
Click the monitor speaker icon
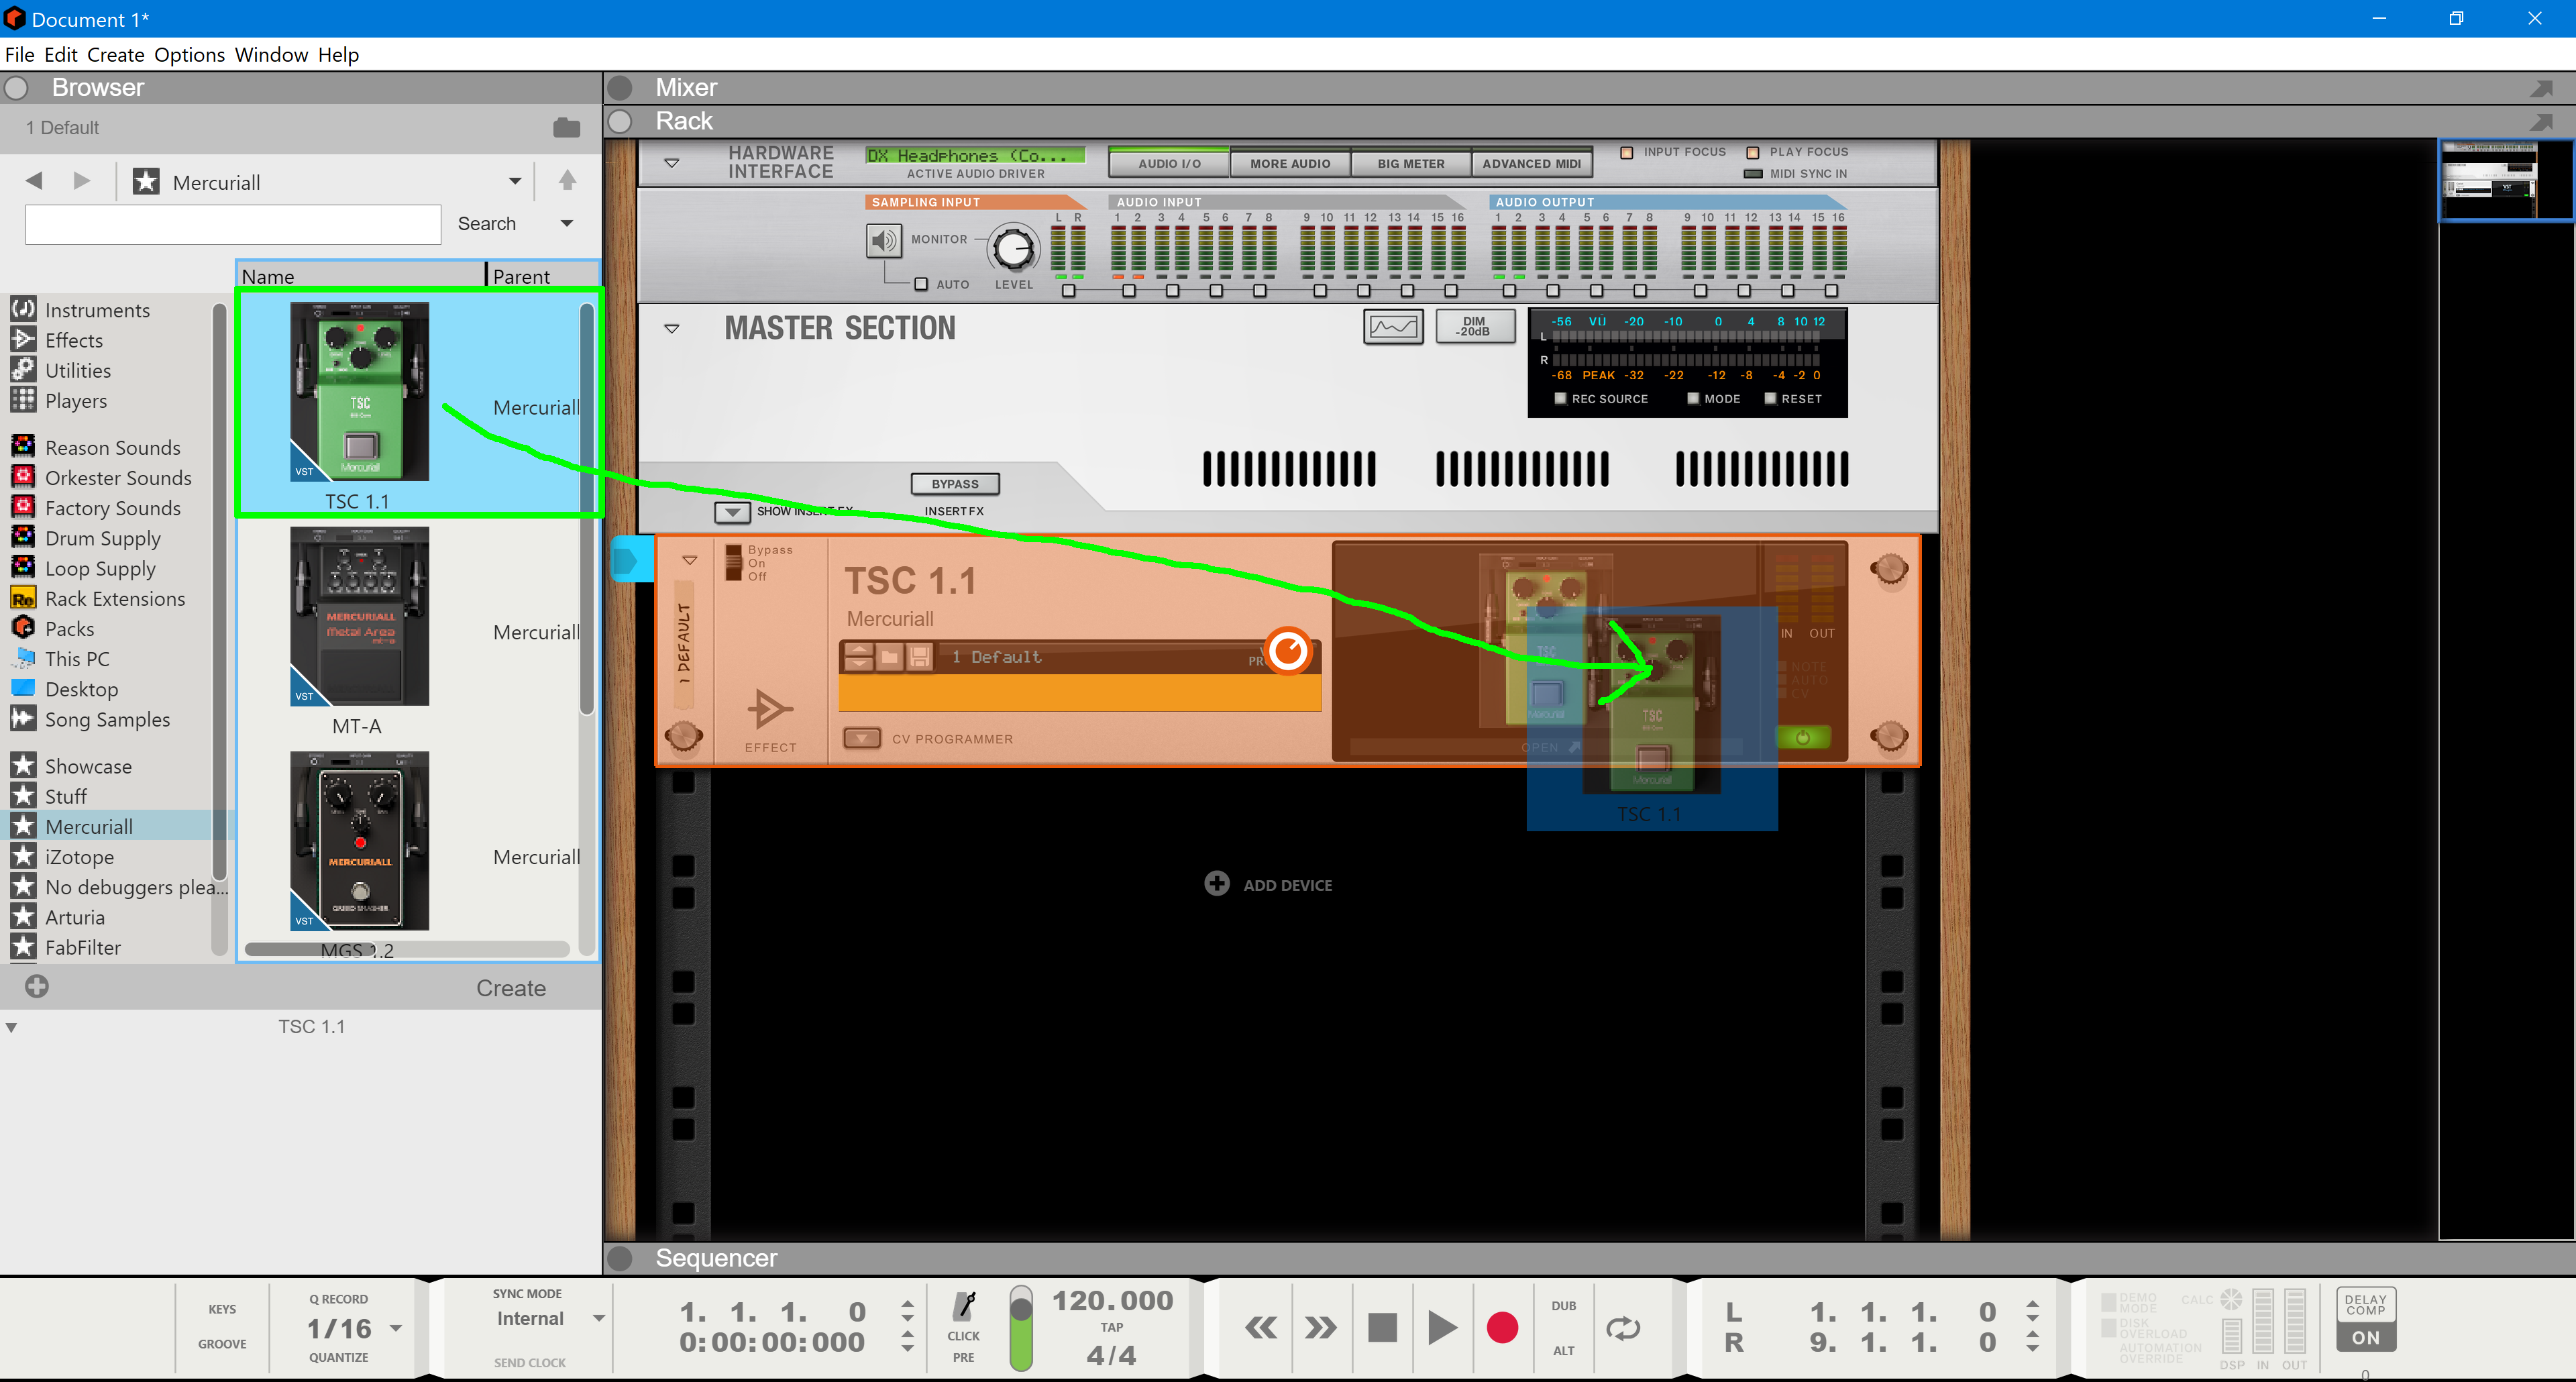[x=883, y=240]
